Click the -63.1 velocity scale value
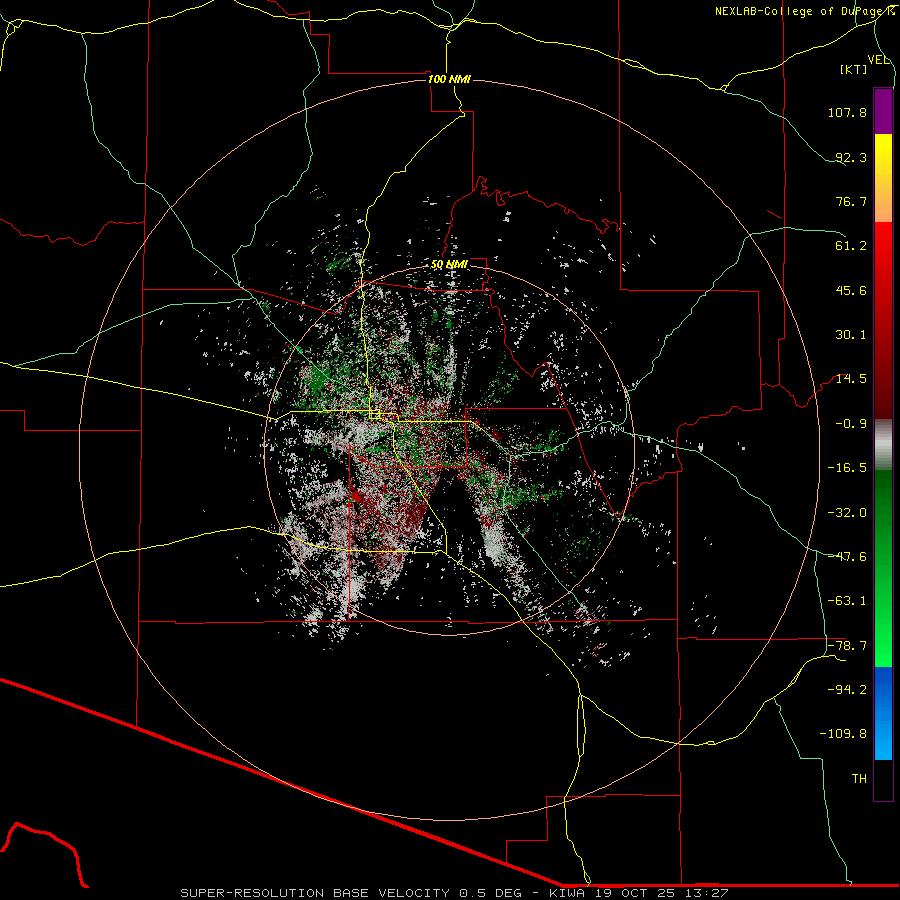900x900 pixels. tap(847, 601)
